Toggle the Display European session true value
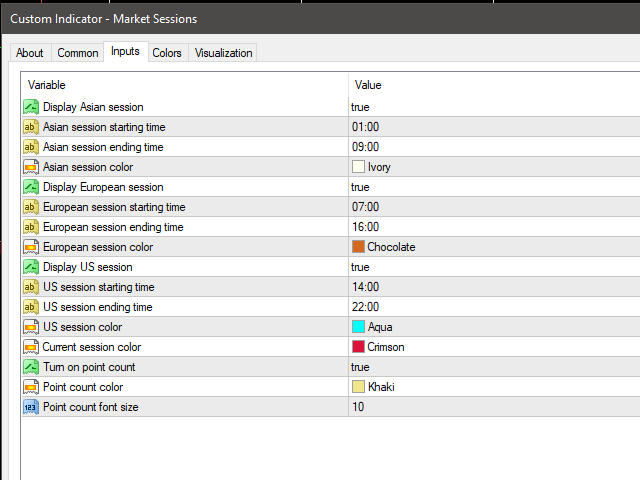Image resolution: width=640 pixels, height=480 pixels. 360,187
